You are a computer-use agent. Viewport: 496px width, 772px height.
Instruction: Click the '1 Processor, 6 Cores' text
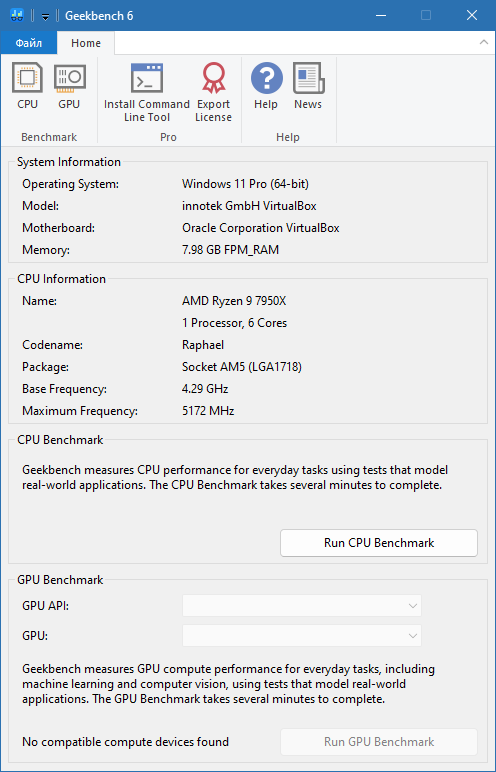[x=234, y=323]
